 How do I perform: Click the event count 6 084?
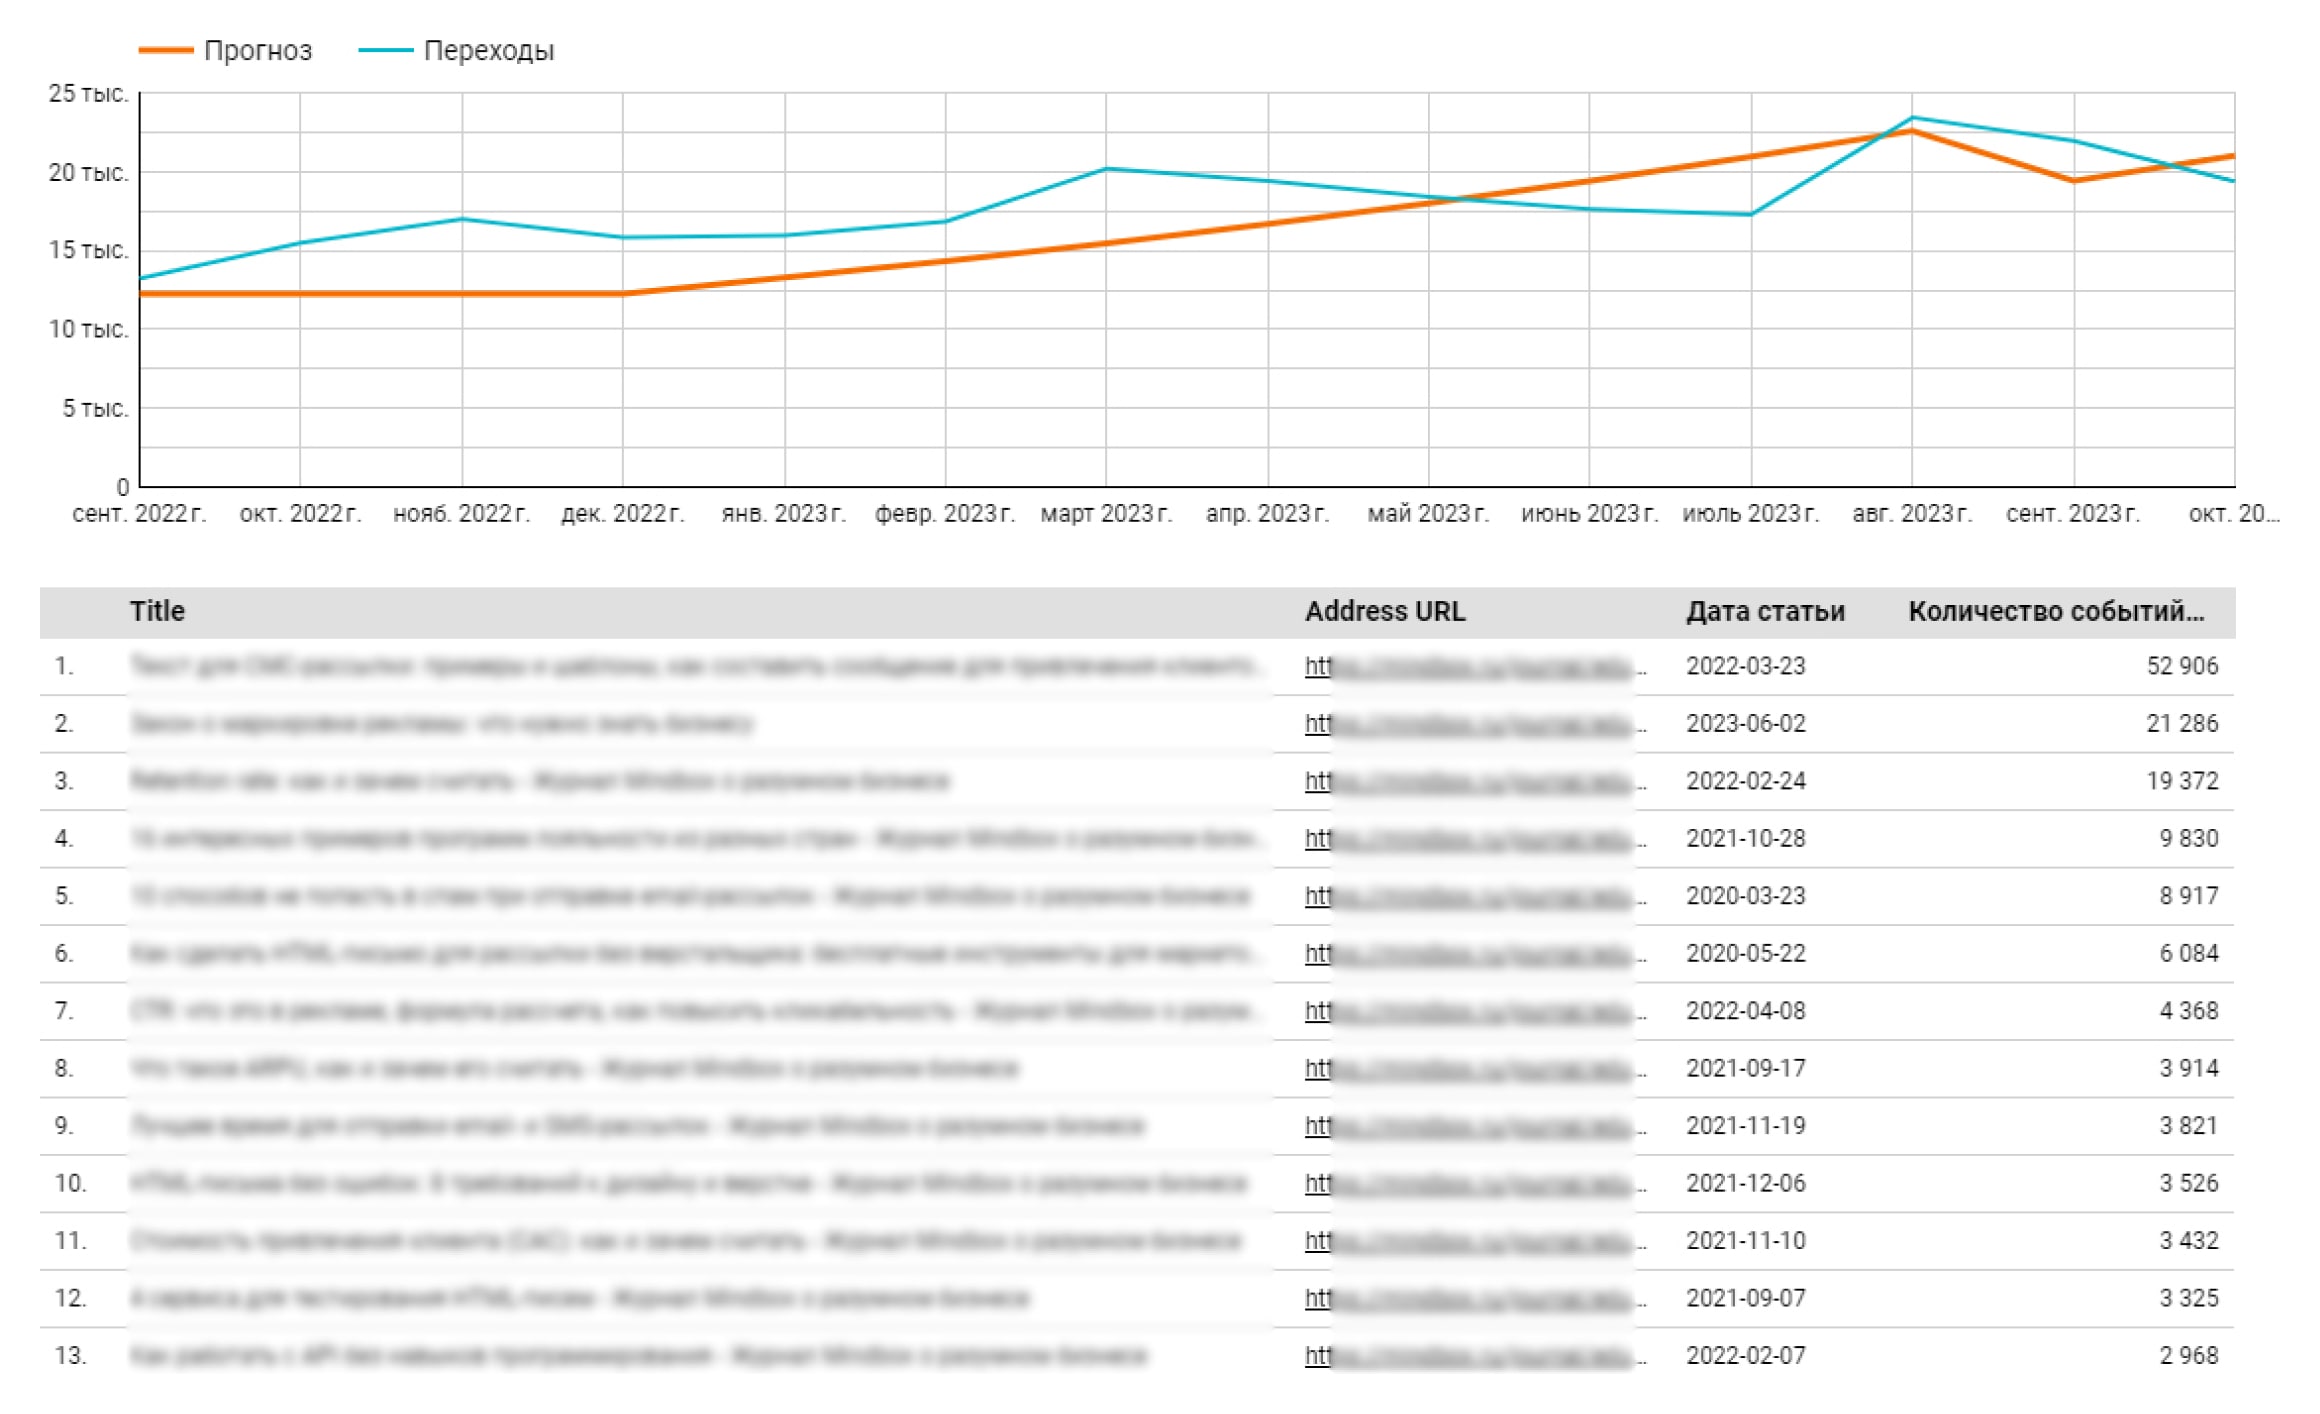2188,953
